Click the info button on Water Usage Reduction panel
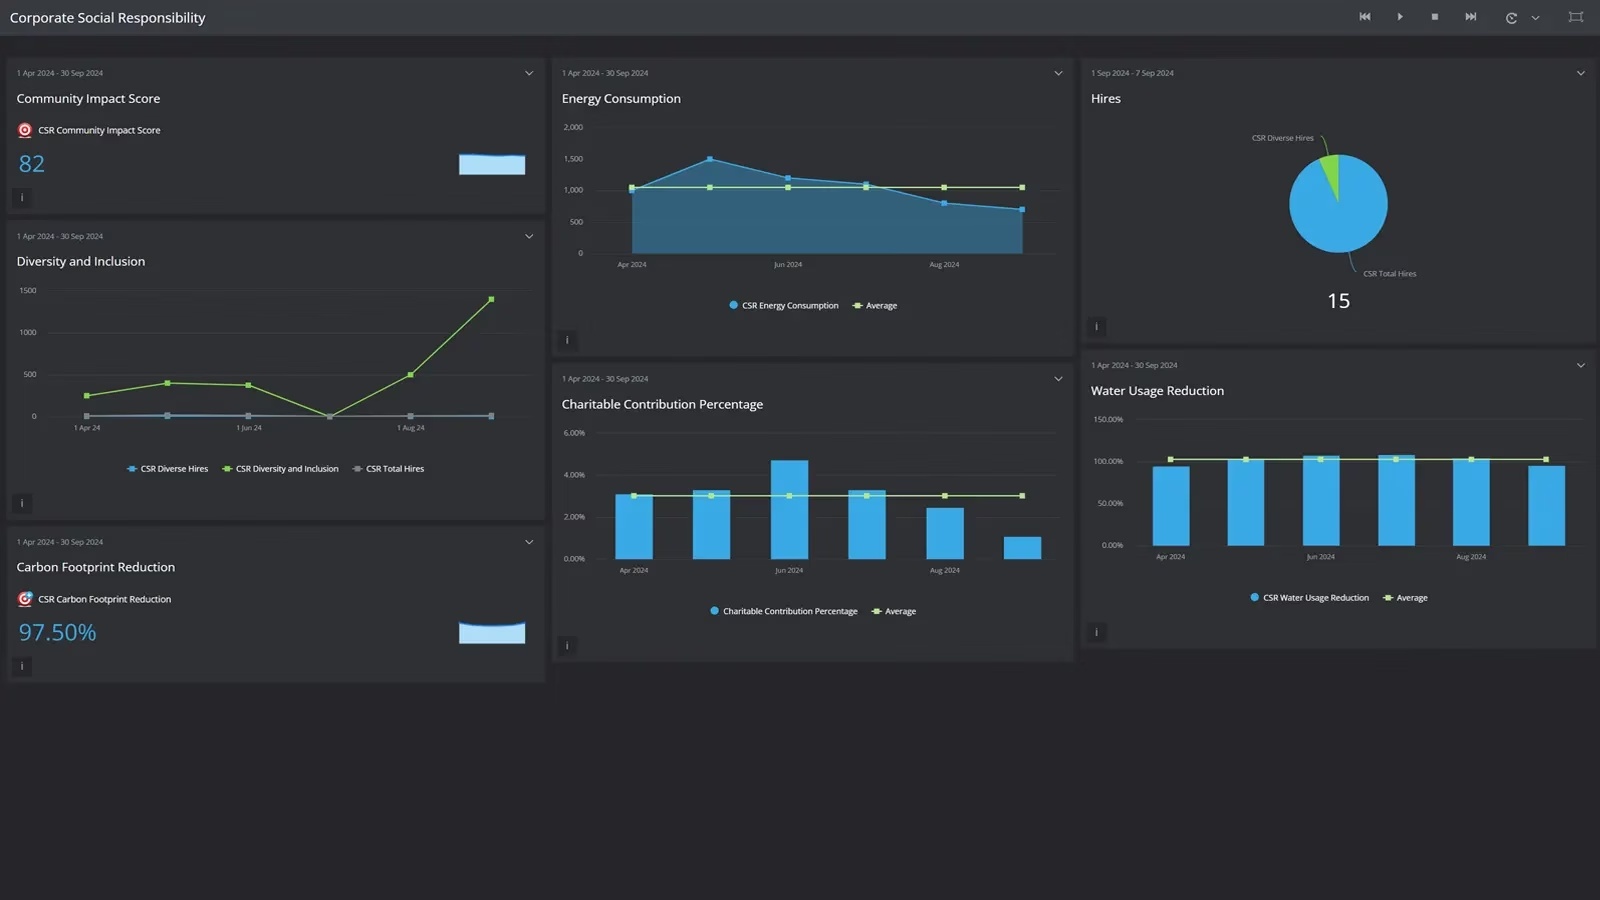 pos(1096,632)
